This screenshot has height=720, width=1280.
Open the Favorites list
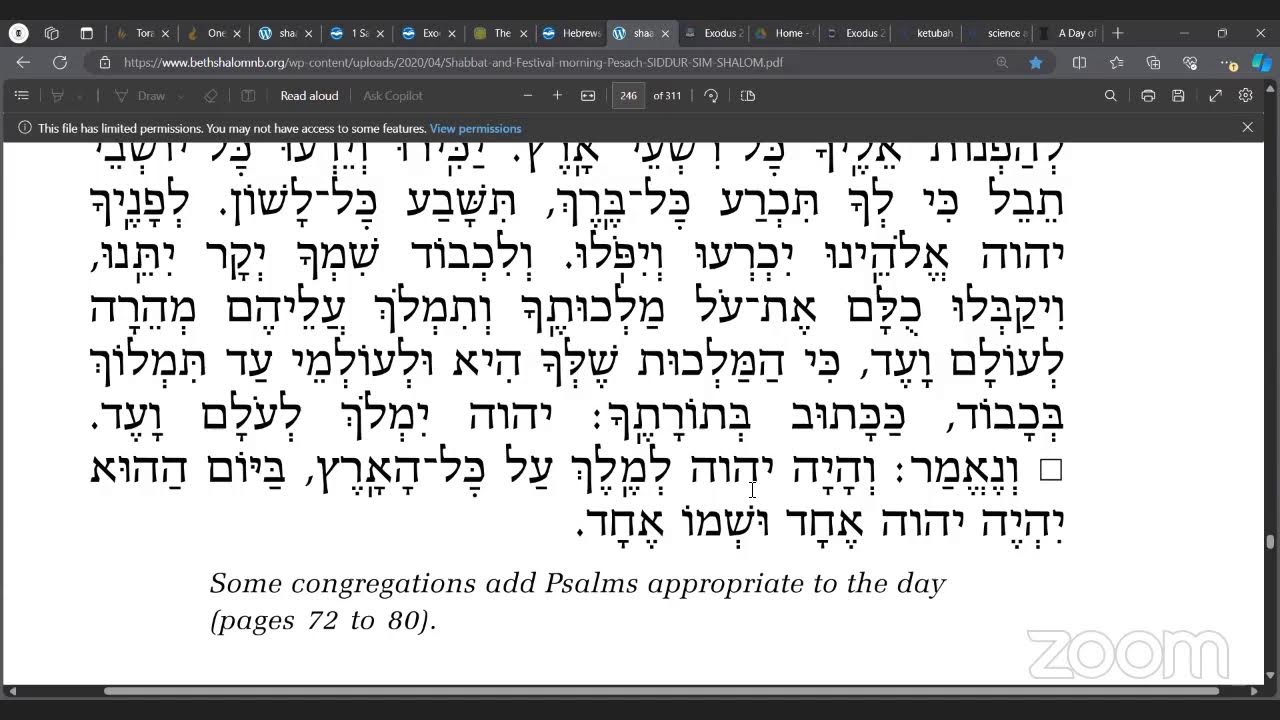(x=1116, y=62)
